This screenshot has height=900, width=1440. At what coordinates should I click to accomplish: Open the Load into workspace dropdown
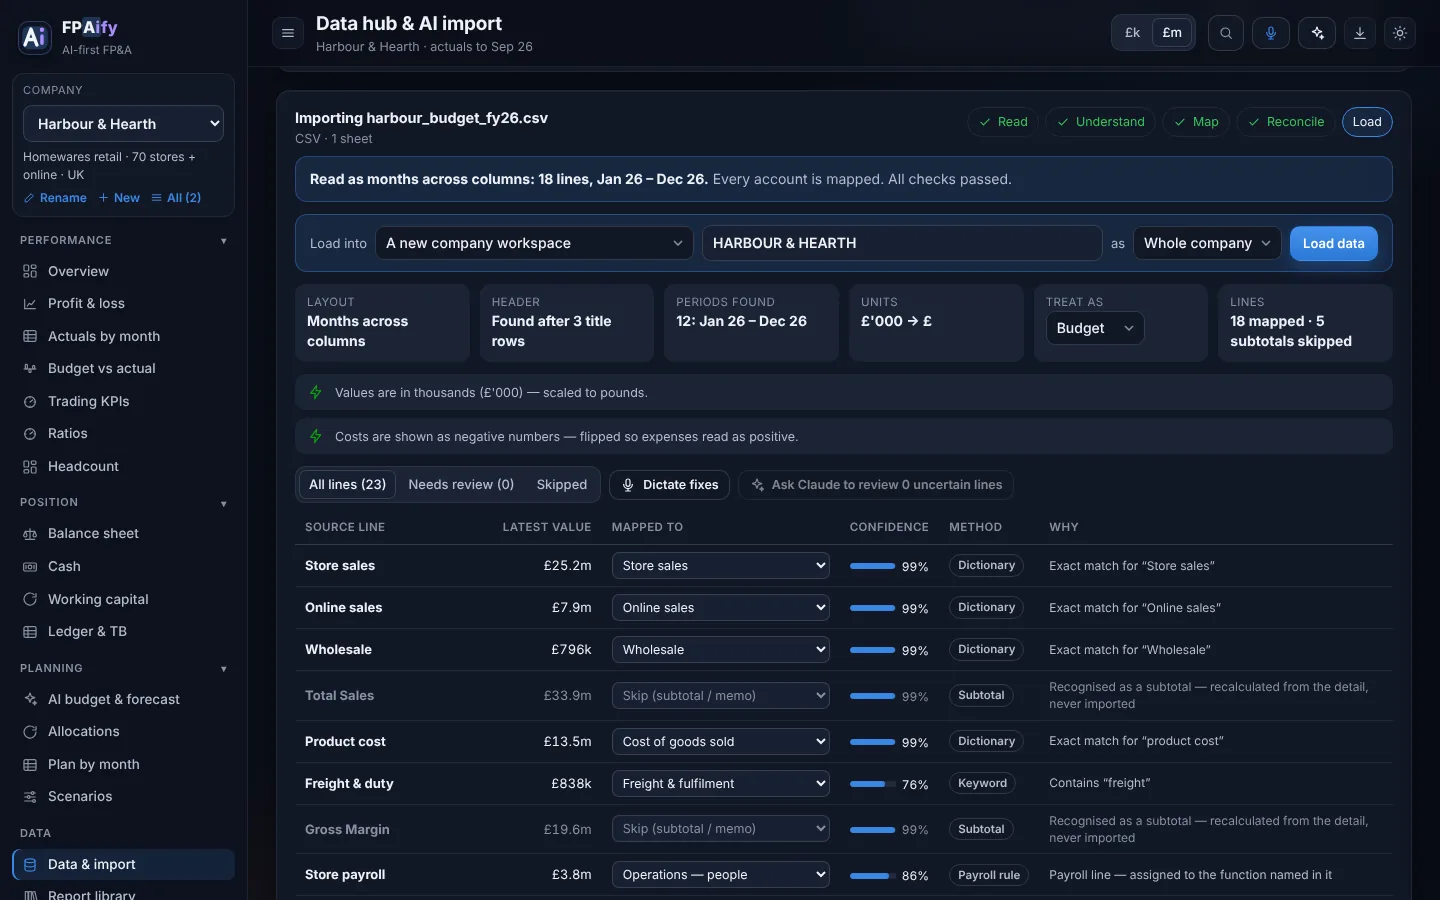534,243
